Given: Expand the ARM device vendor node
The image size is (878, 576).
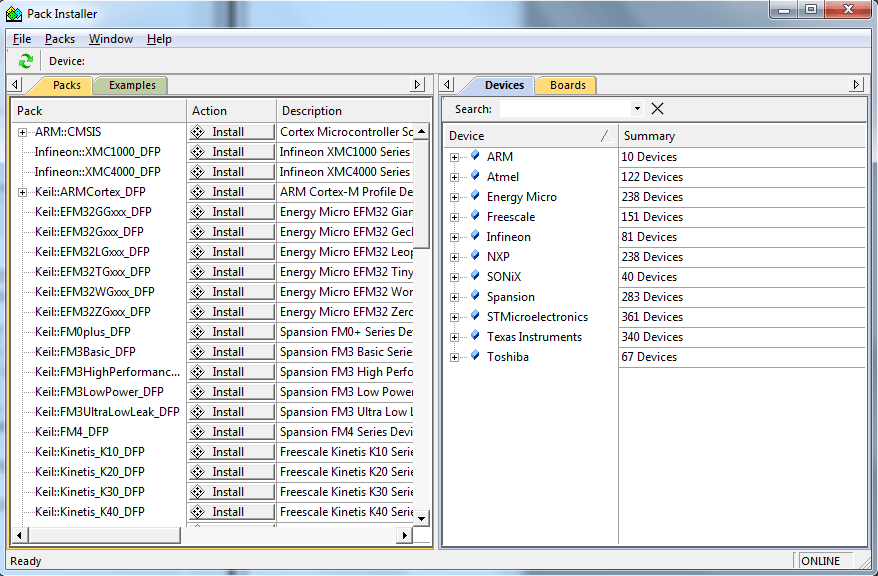Looking at the screenshot, I should pyautogui.click(x=455, y=157).
